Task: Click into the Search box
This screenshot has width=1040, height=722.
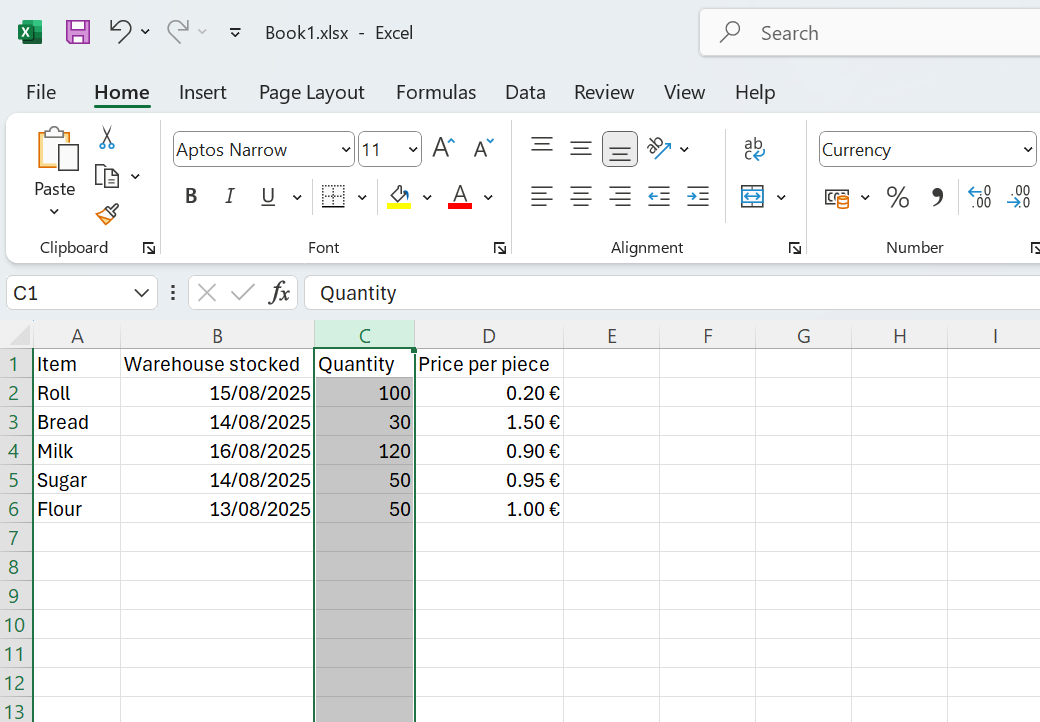Action: pyautogui.click(x=870, y=32)
